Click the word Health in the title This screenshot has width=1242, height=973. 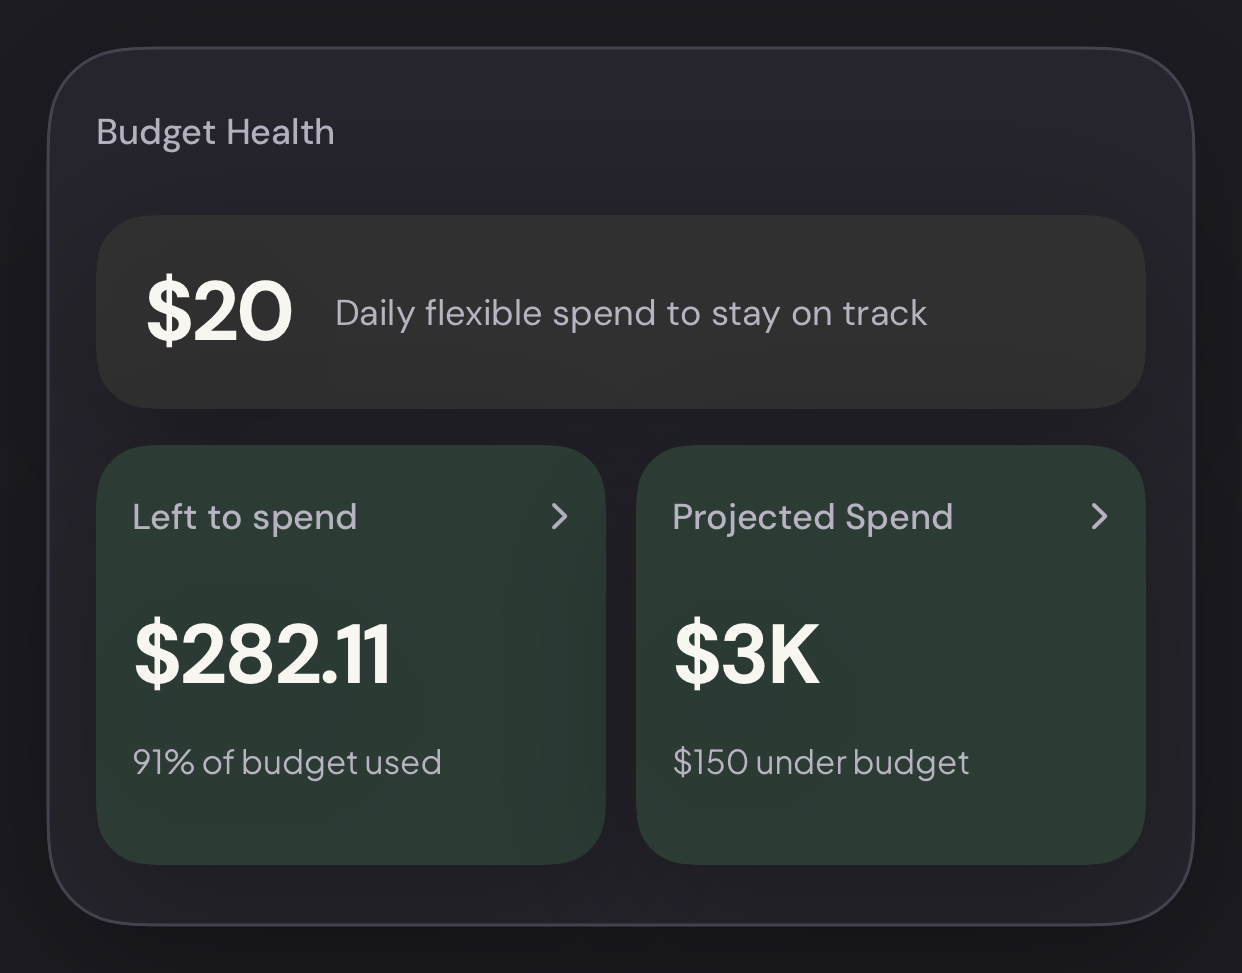pyautogui.click(x=281, y=132)
